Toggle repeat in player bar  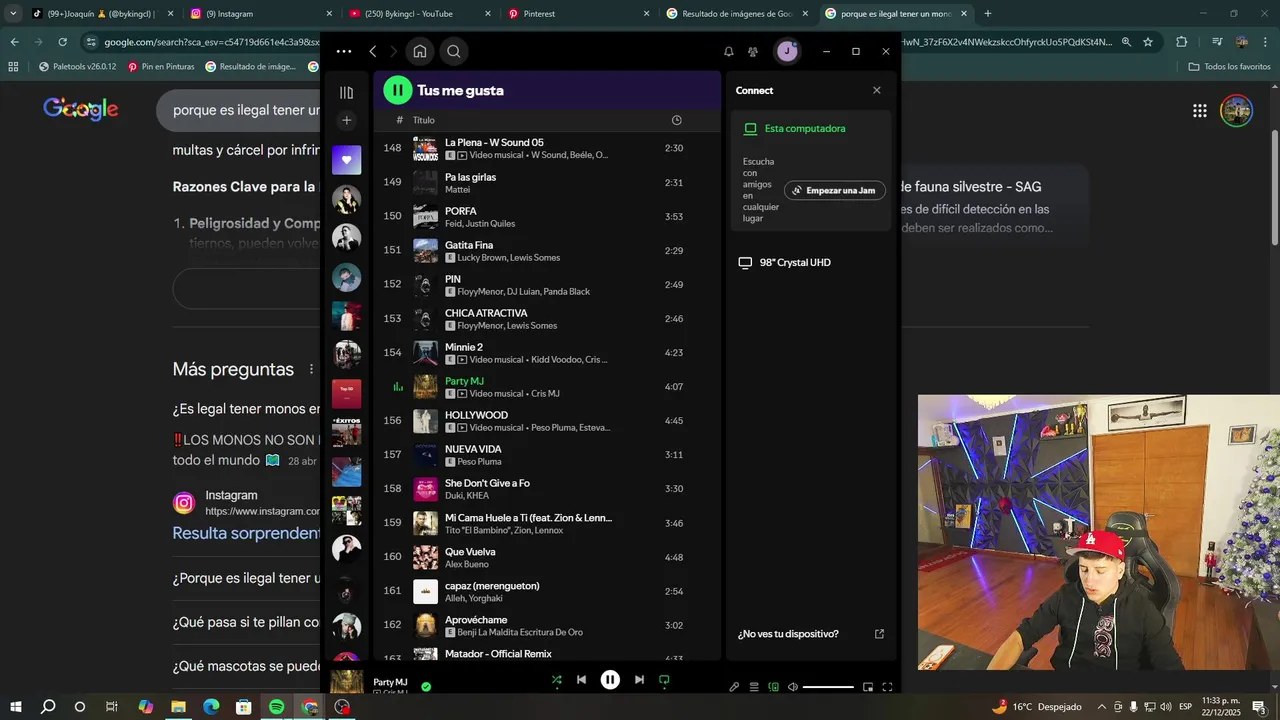coord(664,680)
